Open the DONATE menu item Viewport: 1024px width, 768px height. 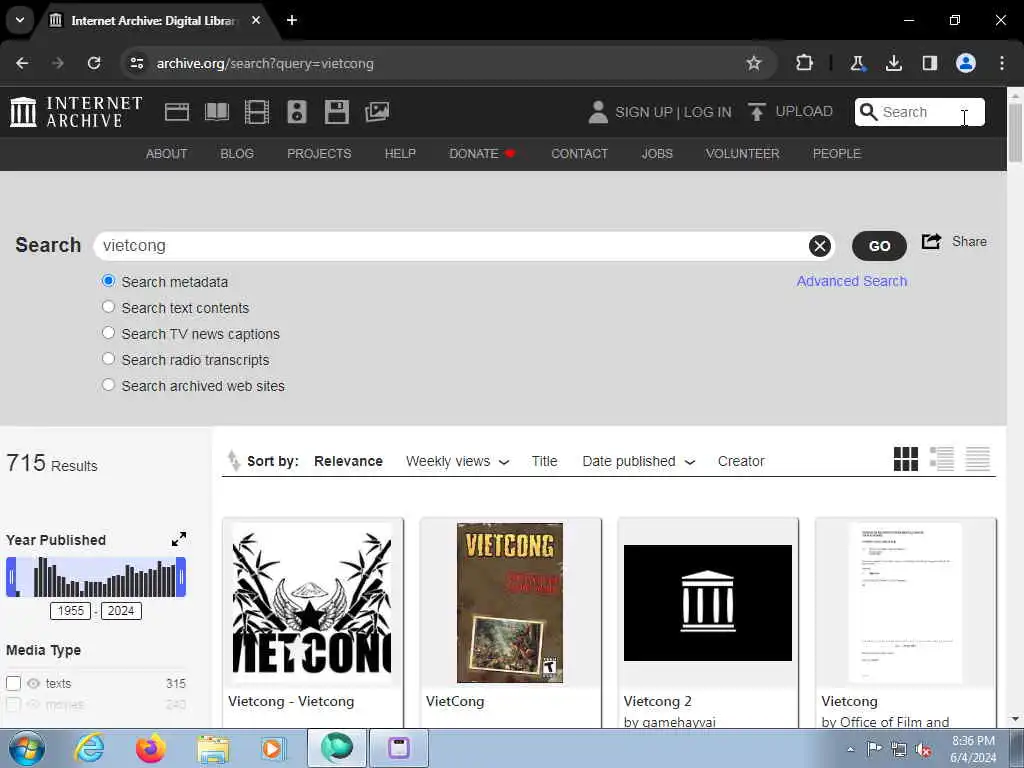(x=482, y=154)
